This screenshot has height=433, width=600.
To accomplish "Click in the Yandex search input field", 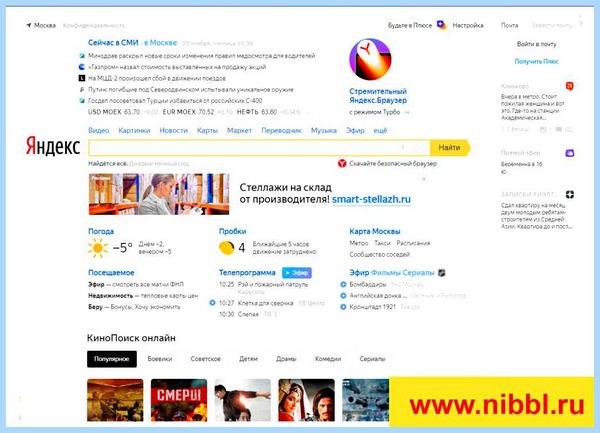I will pyautogui.click(x=259, y=148).
